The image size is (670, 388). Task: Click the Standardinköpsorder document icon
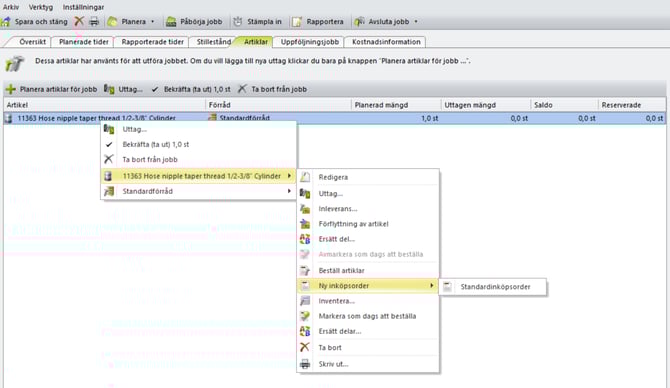point(447,286)
